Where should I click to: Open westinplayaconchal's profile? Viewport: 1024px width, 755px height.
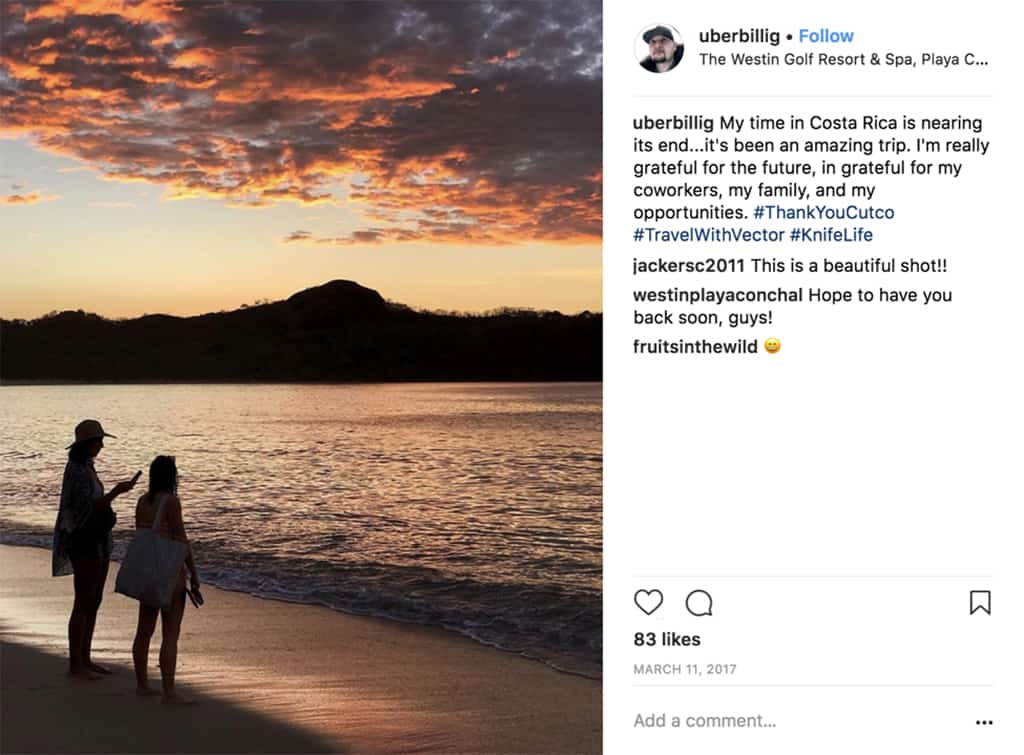click(x=714, y=295)
